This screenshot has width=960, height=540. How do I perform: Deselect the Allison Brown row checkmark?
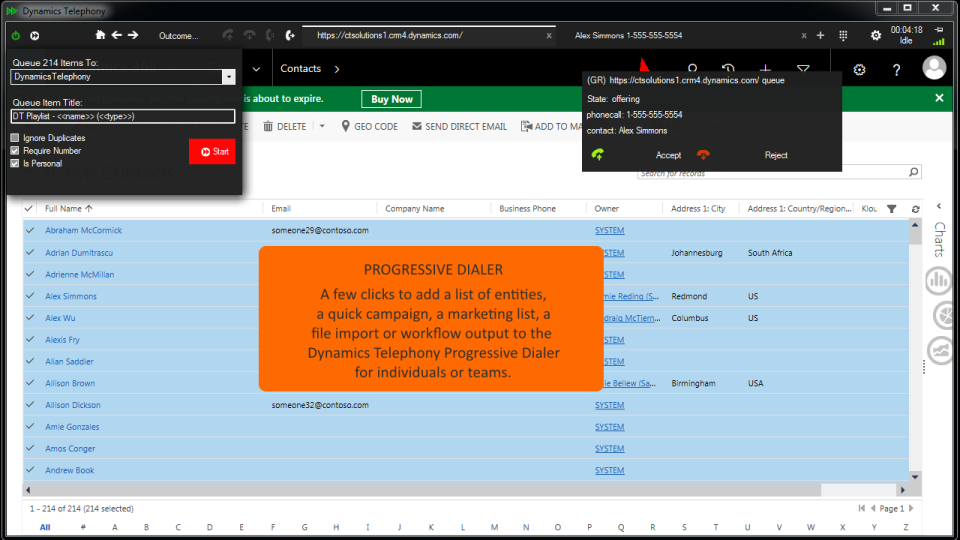point(30,383)
